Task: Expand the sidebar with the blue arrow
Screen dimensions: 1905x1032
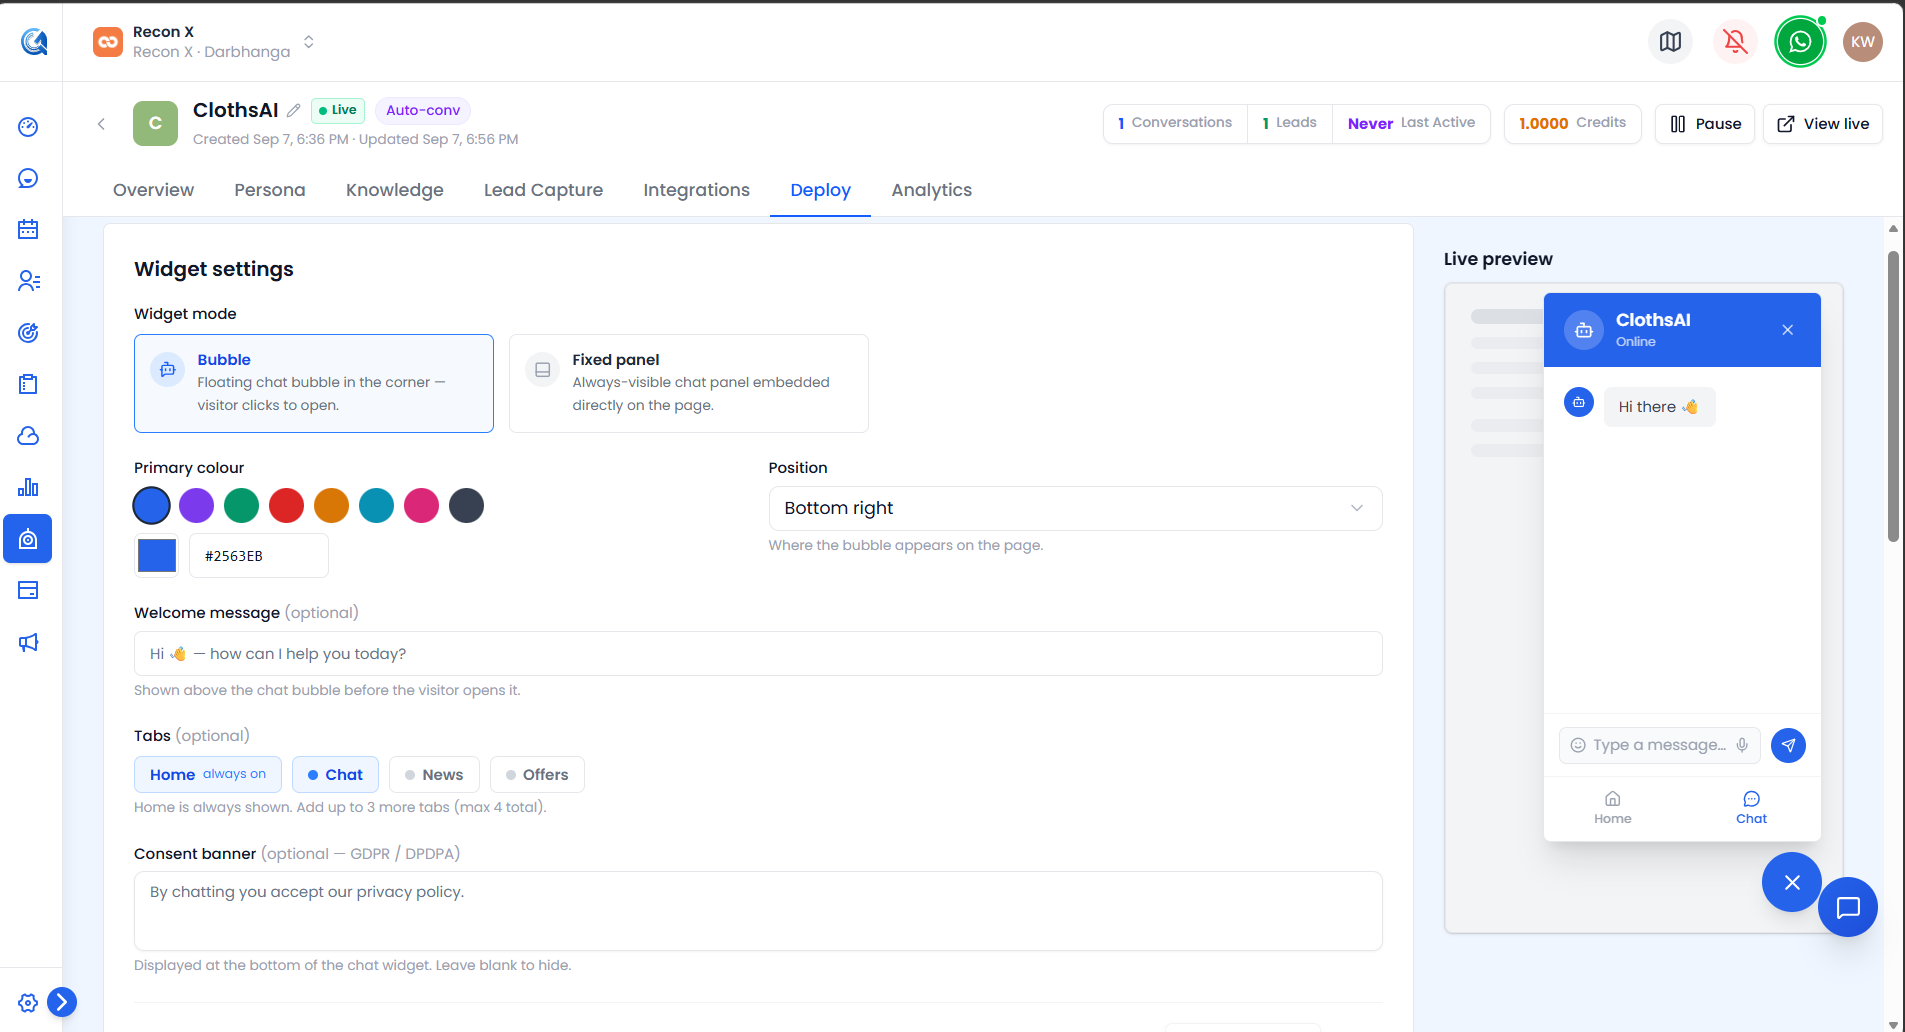Action: [62, 1002]
